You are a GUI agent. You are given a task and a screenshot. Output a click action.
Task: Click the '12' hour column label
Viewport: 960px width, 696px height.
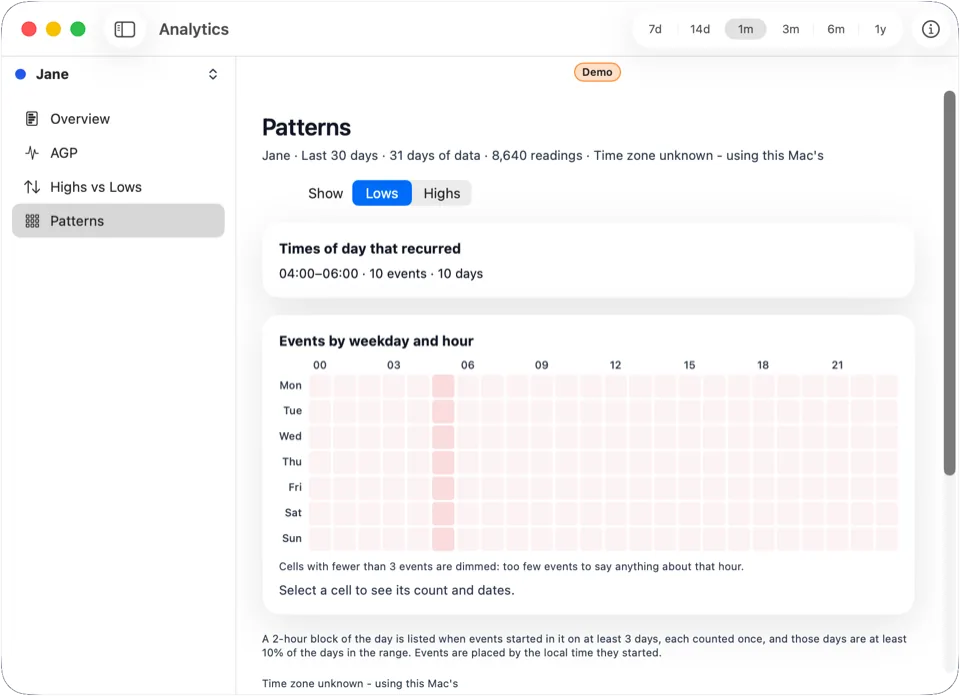pyautogui.click(x=615, y=365)
